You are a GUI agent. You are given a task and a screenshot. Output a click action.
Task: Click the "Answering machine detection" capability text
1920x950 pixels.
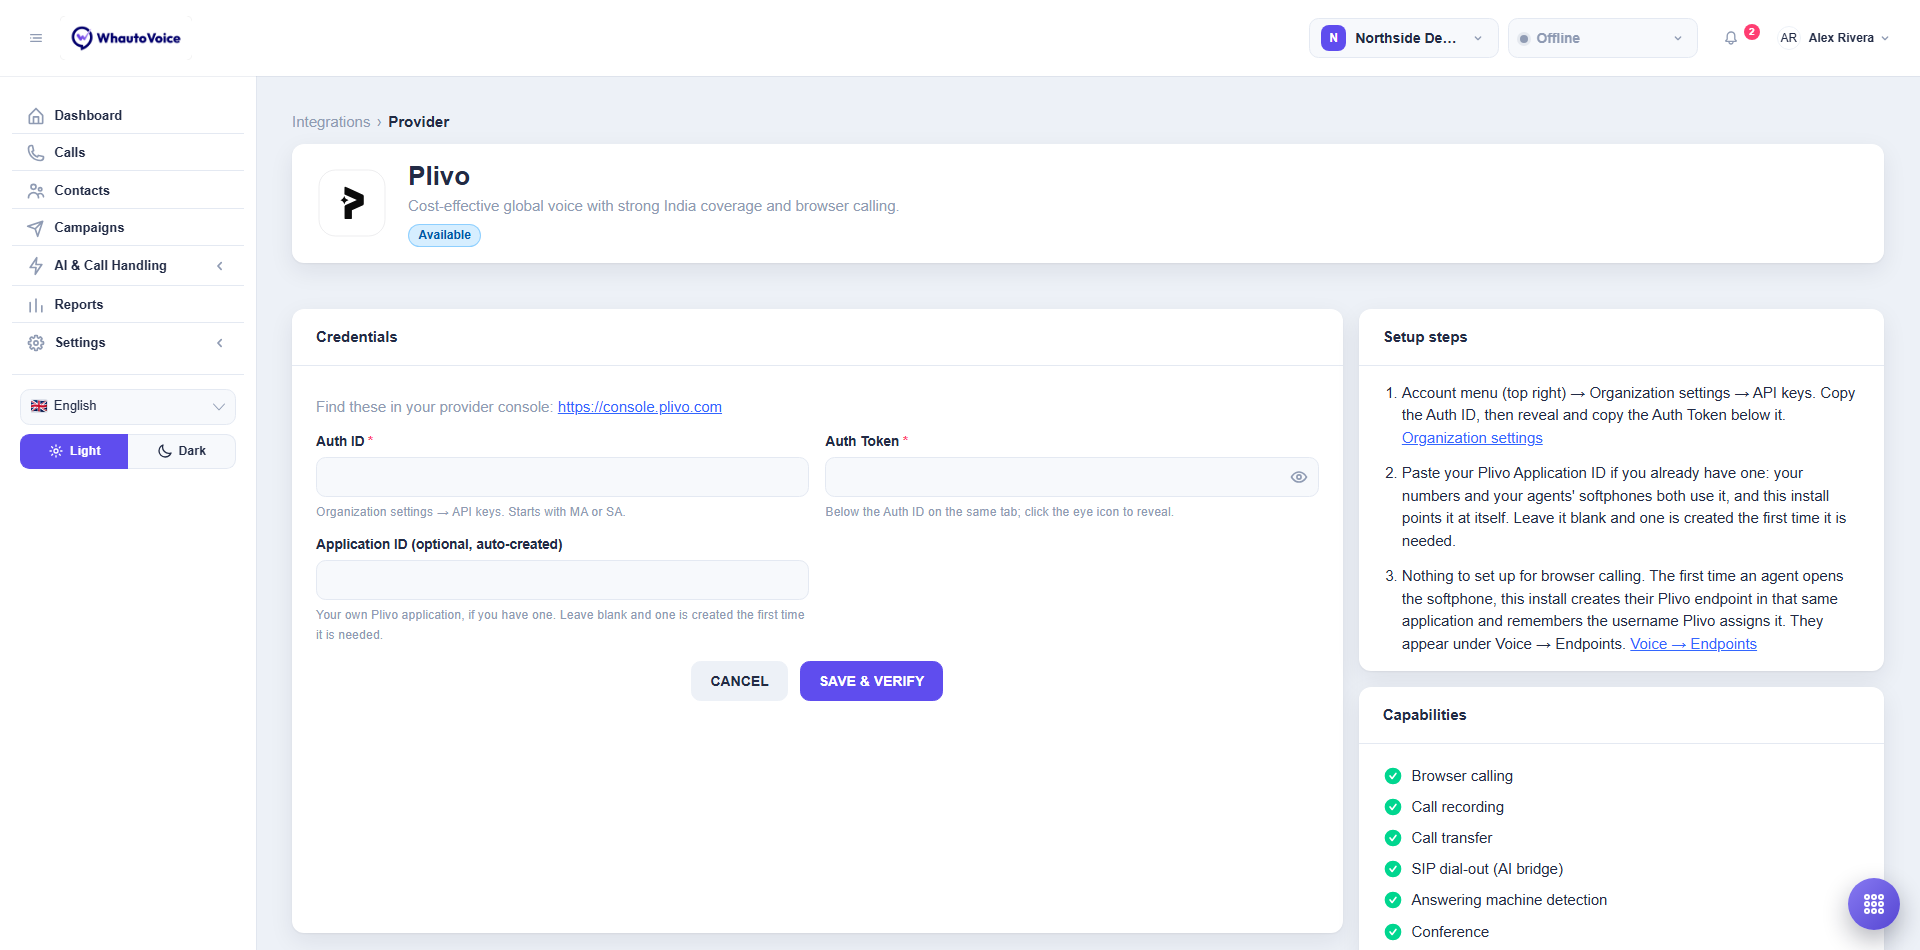1509,900
